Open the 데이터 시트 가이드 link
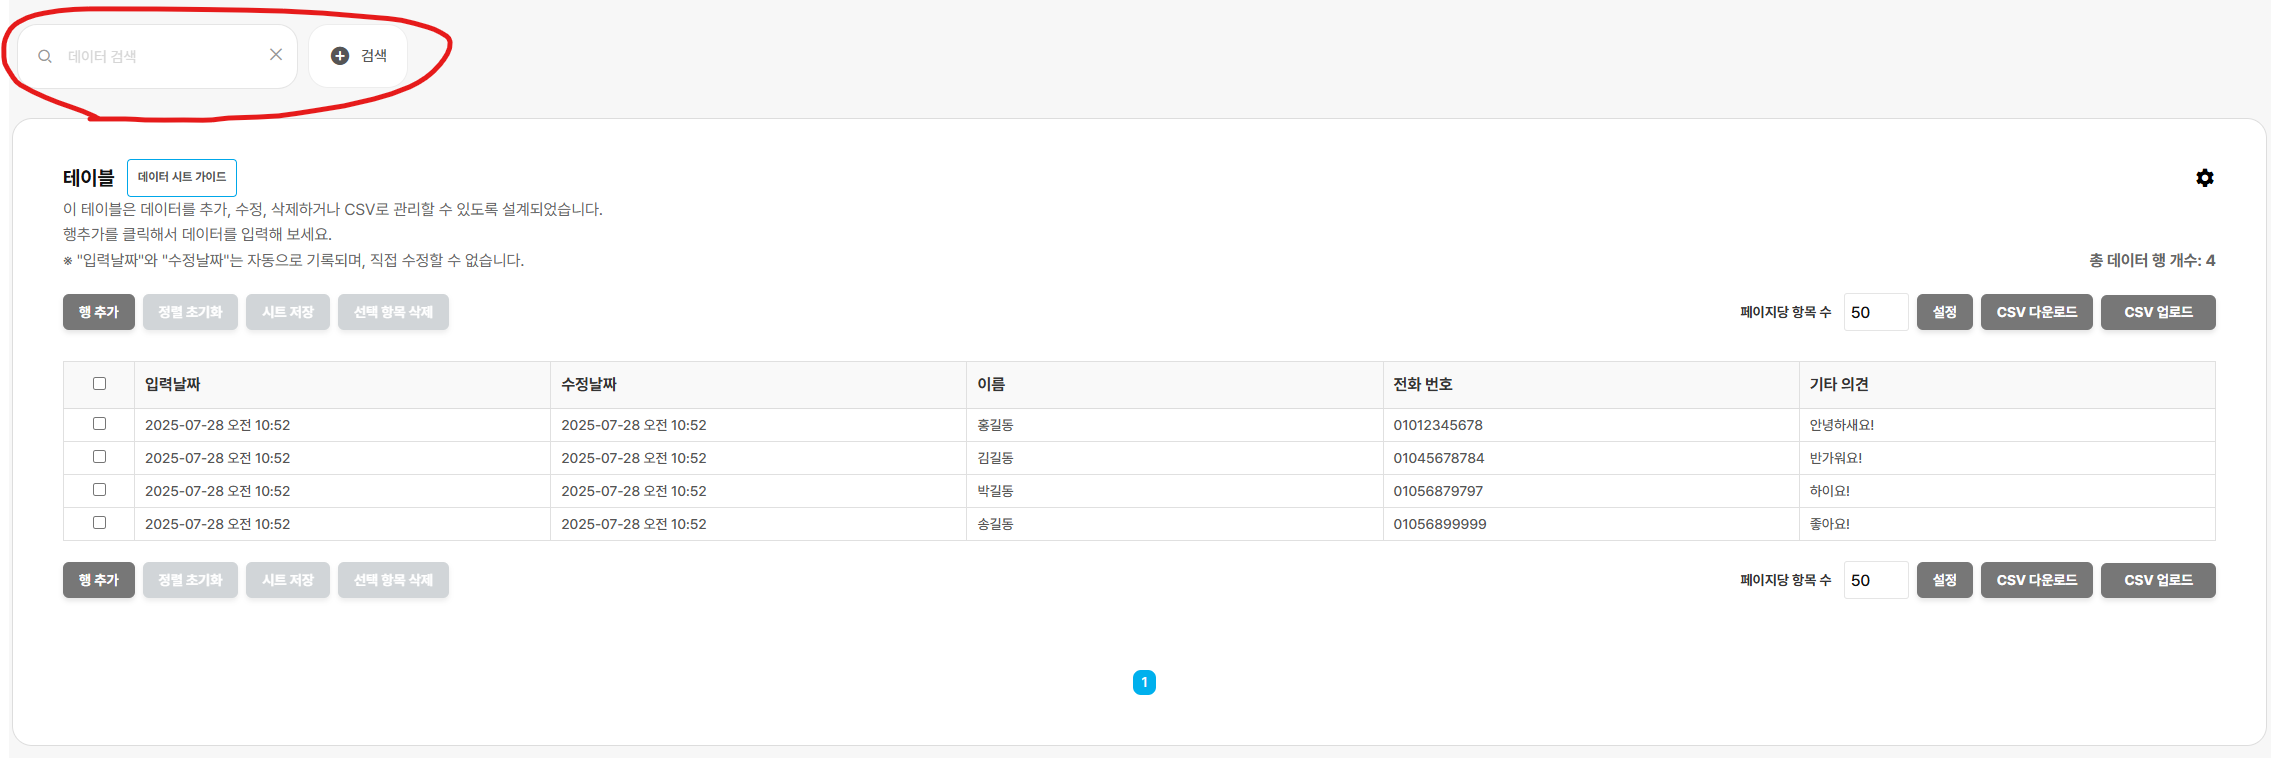The image size is (2271, 758). tap(182, 177)
